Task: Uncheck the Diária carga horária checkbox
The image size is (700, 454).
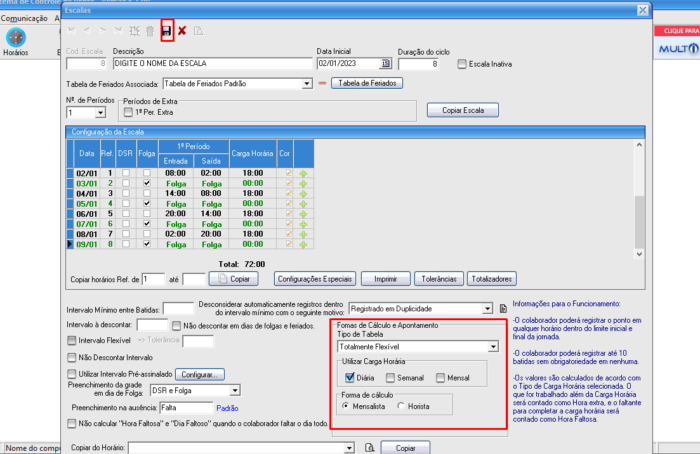Action: tap(350, 377)
